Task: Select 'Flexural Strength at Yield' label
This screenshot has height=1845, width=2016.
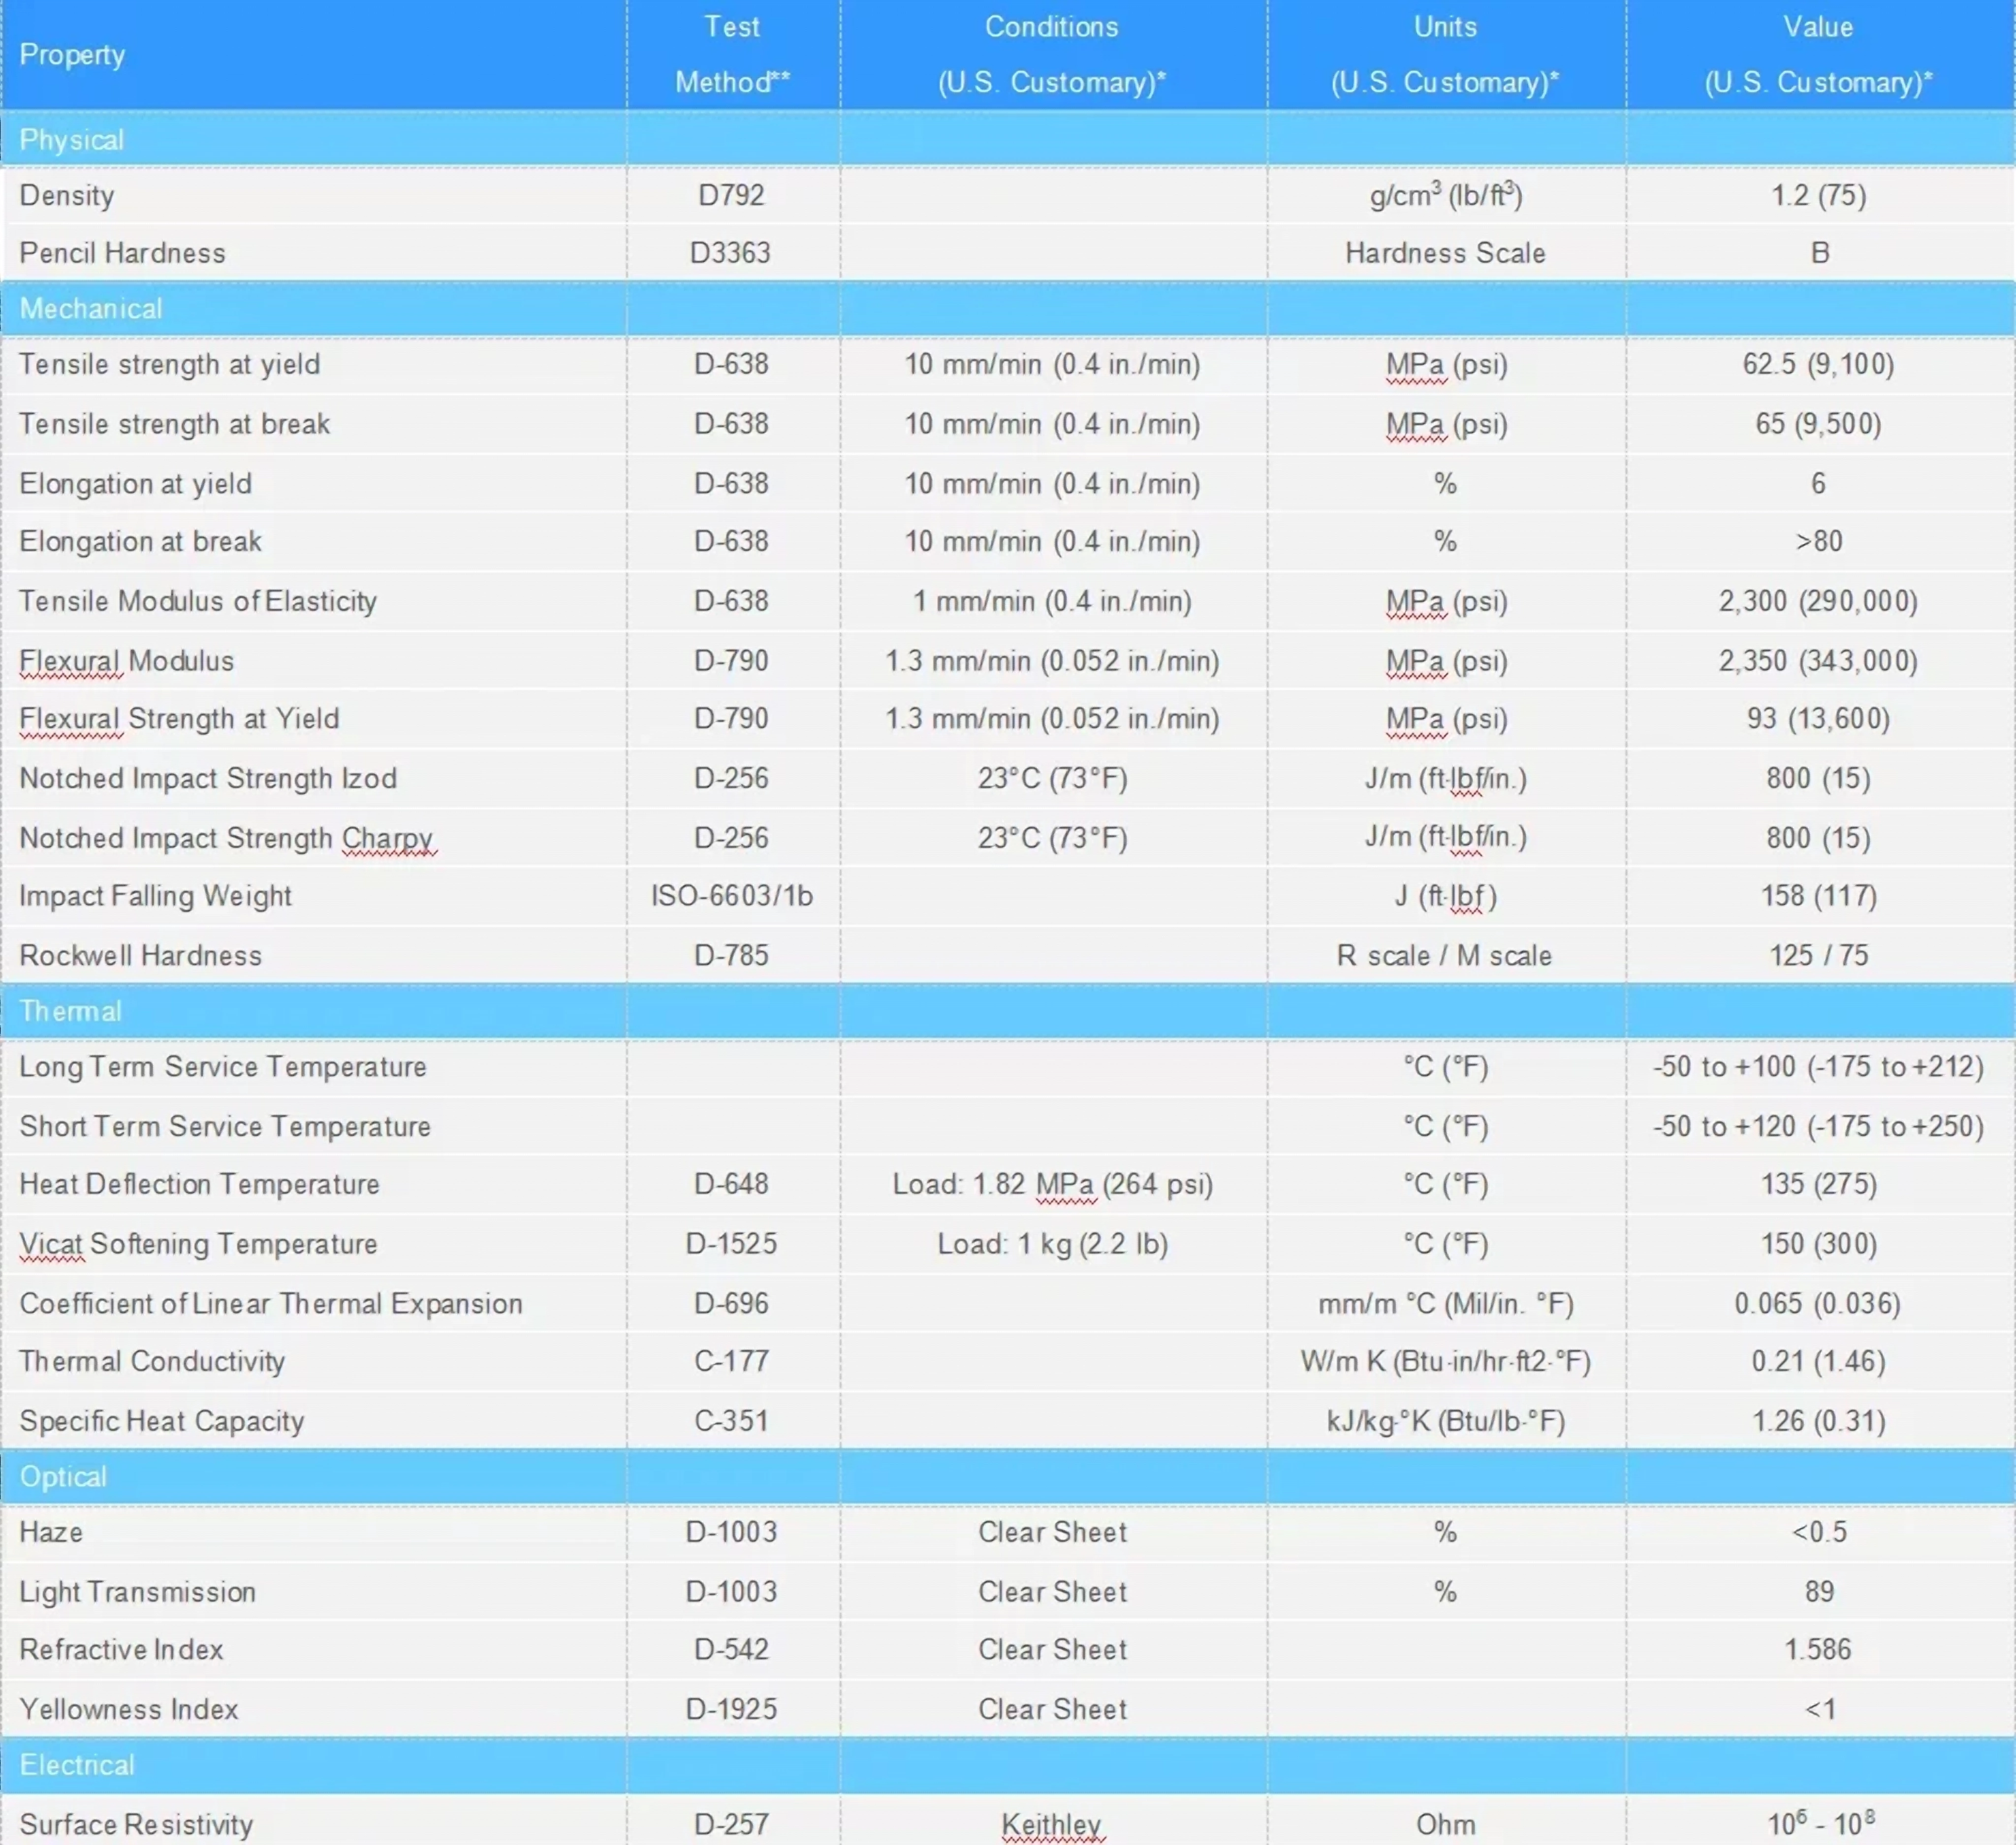Action: point(180,719)
